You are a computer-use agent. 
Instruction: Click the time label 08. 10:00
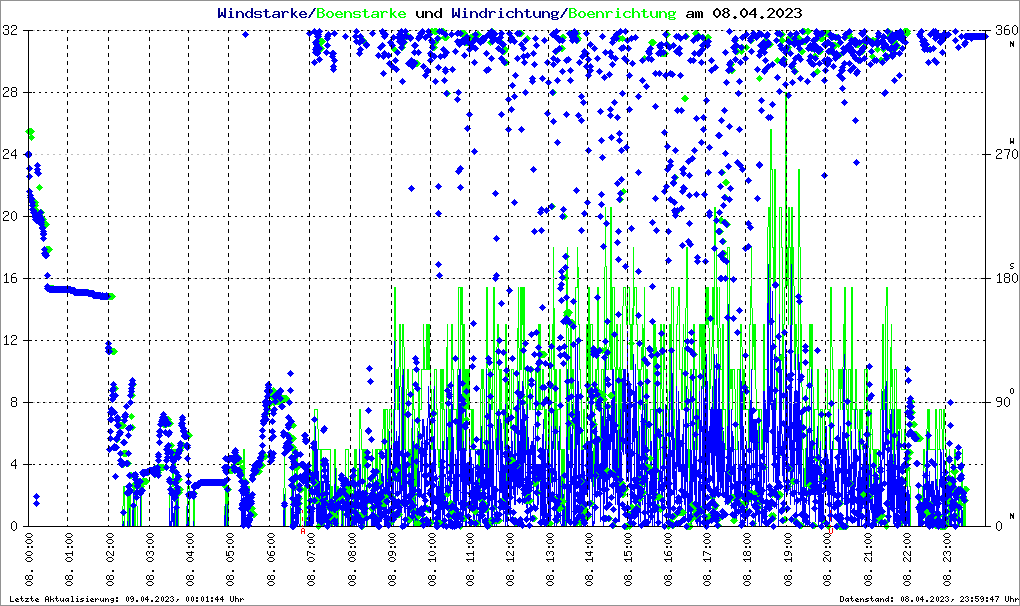pyautogui.click(x=432, y=560)
